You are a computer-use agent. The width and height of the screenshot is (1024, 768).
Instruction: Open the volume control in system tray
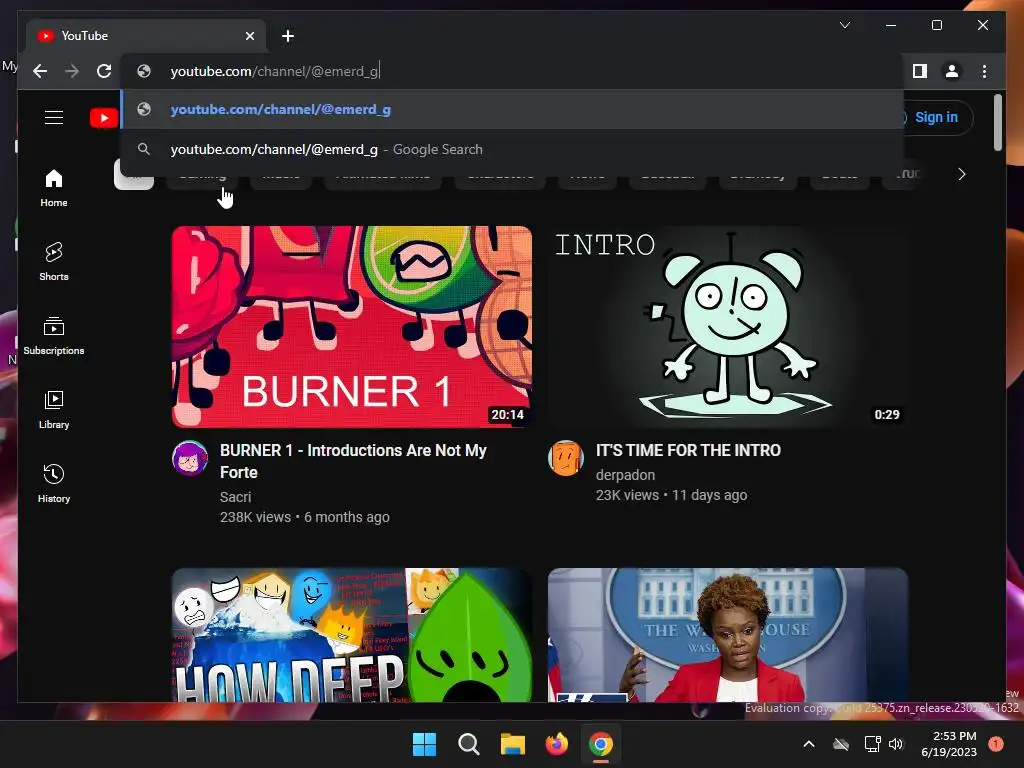[x=896, y=744]
